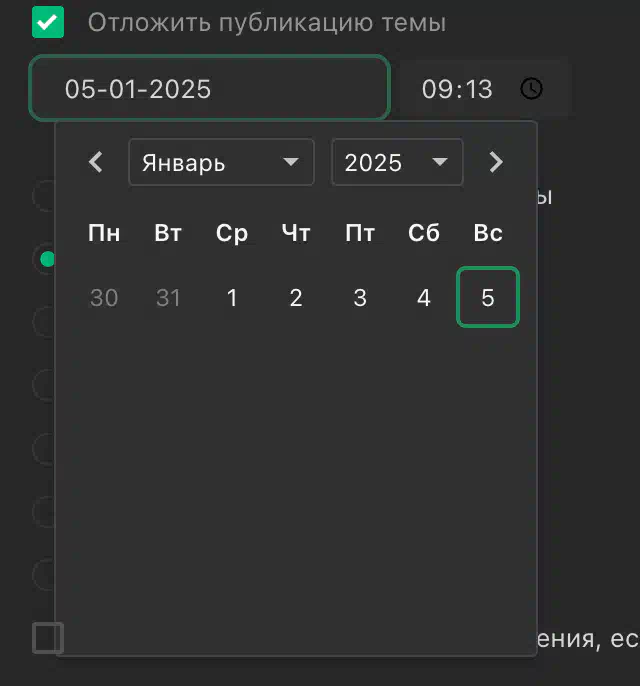The width and height of the screenshot is (640, 686).
Task: Open the Январь month dropdown
Action: point(221,162)
